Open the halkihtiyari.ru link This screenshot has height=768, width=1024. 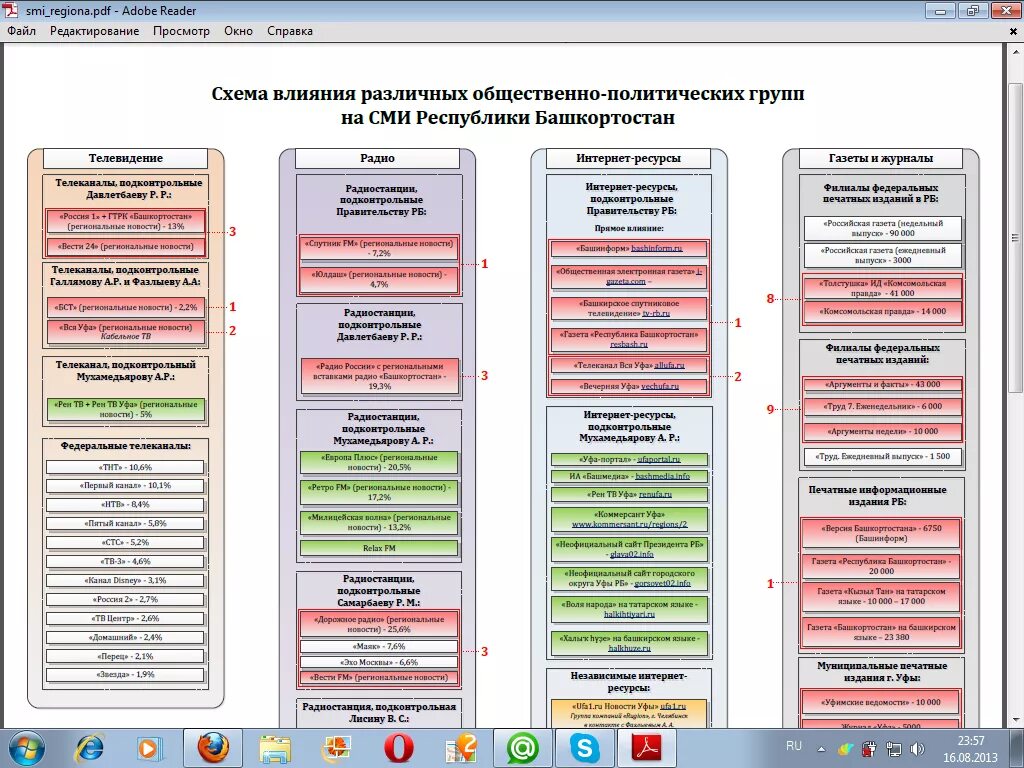pyautogui.click(x=629, y=614)
